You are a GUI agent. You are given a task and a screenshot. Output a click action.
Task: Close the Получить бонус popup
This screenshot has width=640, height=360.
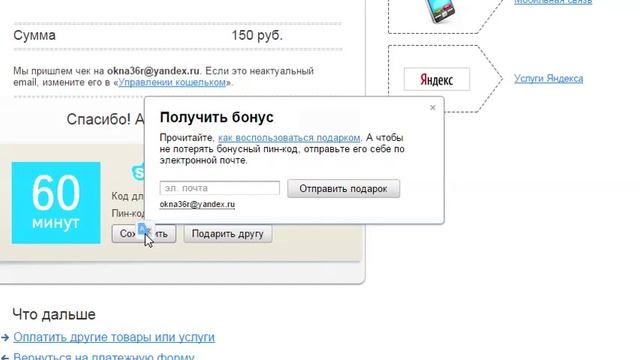433,108
